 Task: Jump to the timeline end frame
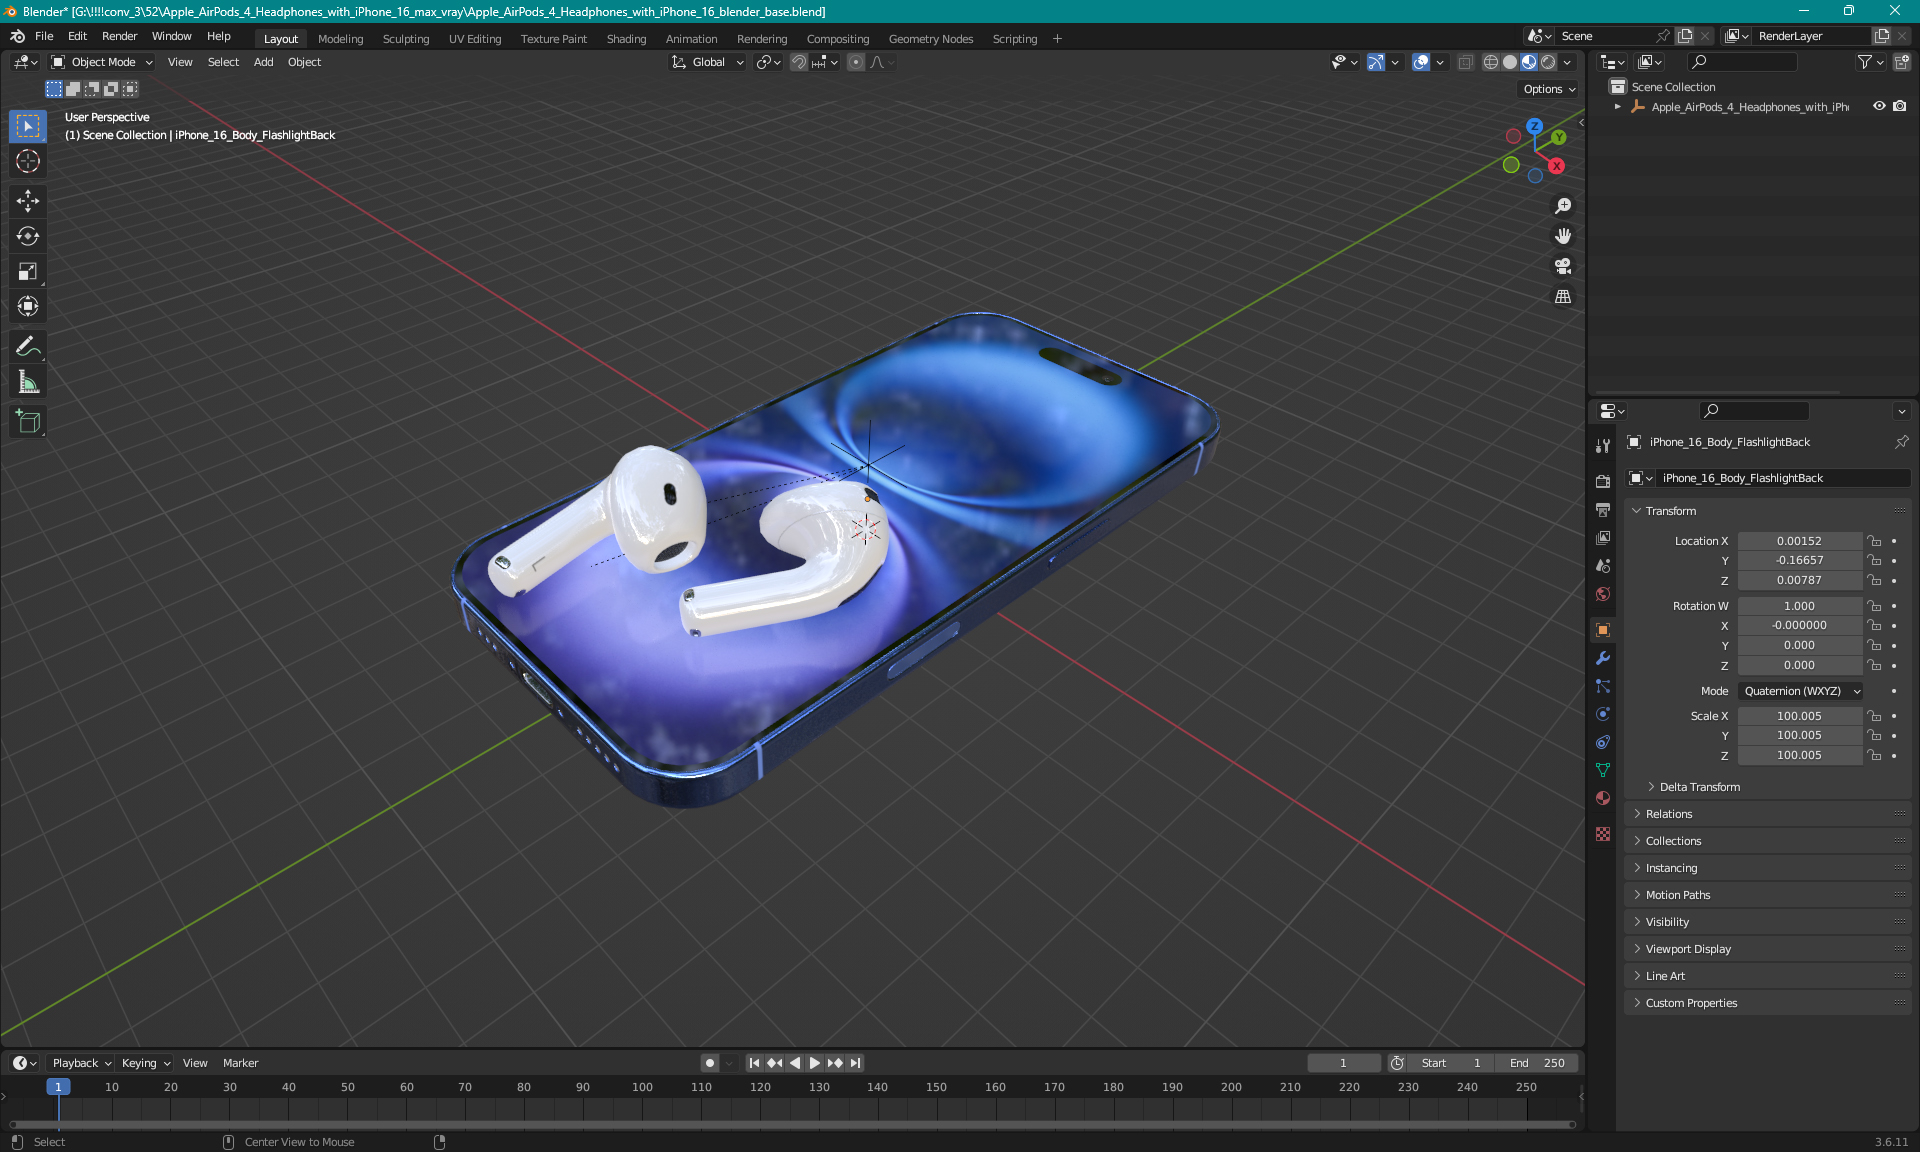pyautogui.click(x=856, y=1063)
